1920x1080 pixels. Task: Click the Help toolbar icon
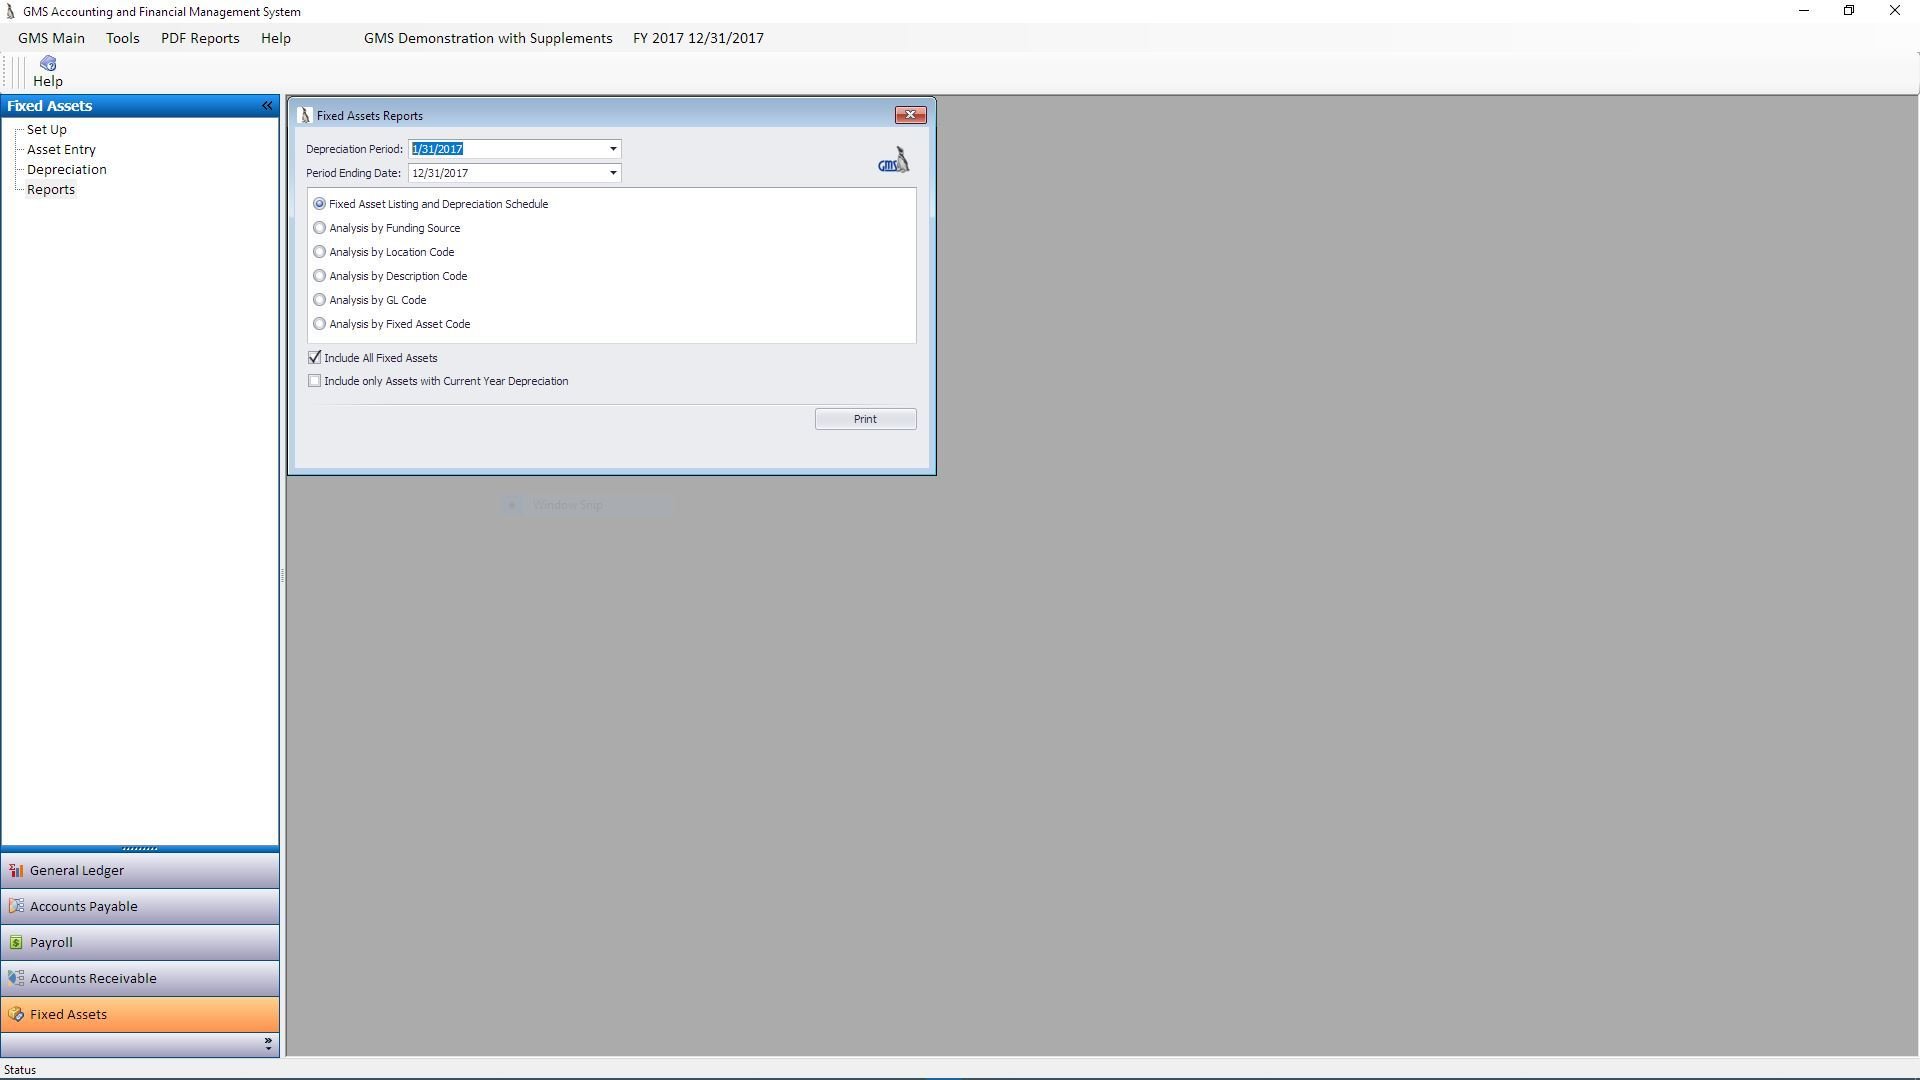47,64
